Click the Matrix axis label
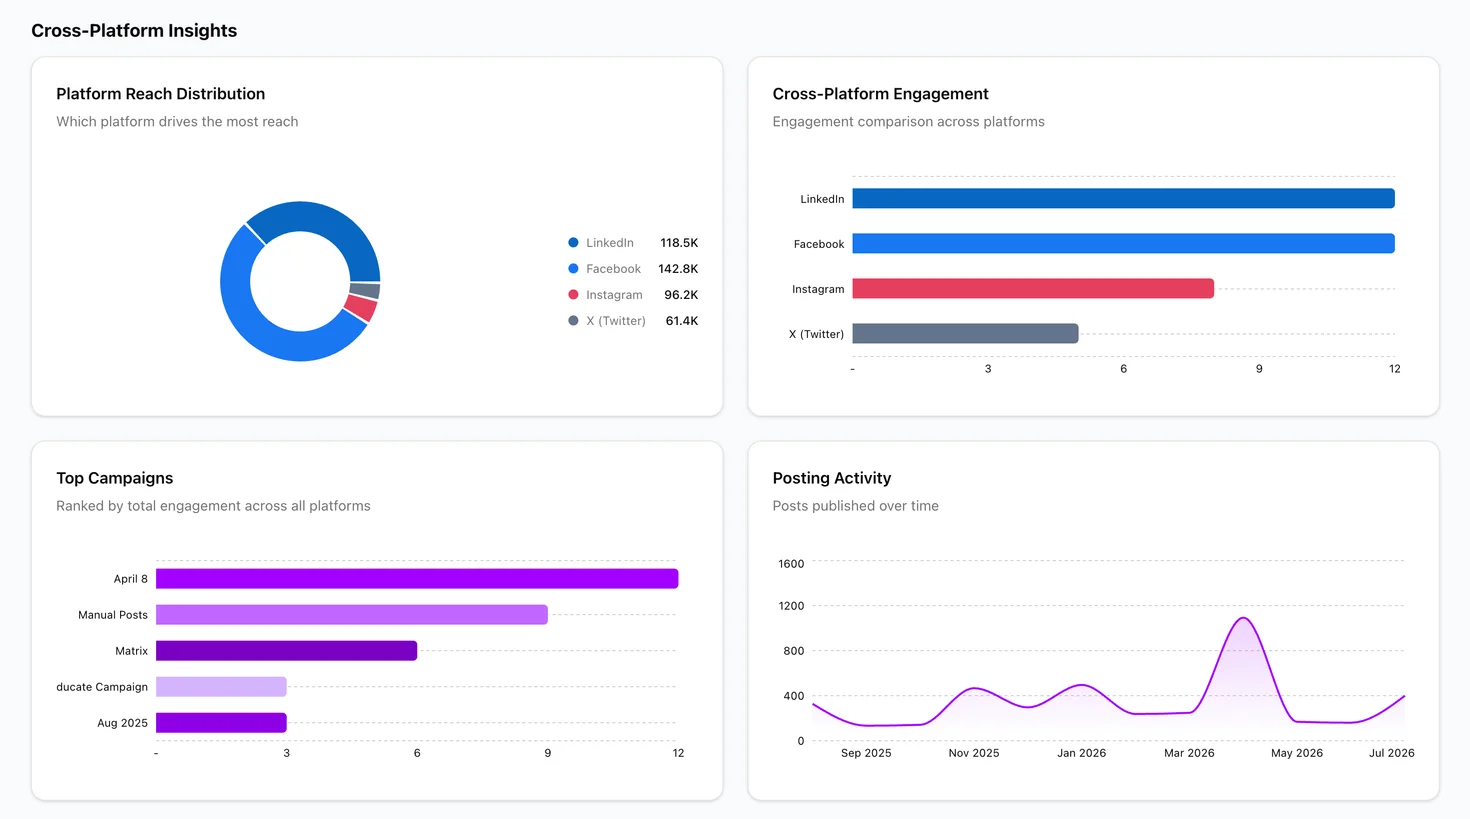1470x819 pixels. 131,651
